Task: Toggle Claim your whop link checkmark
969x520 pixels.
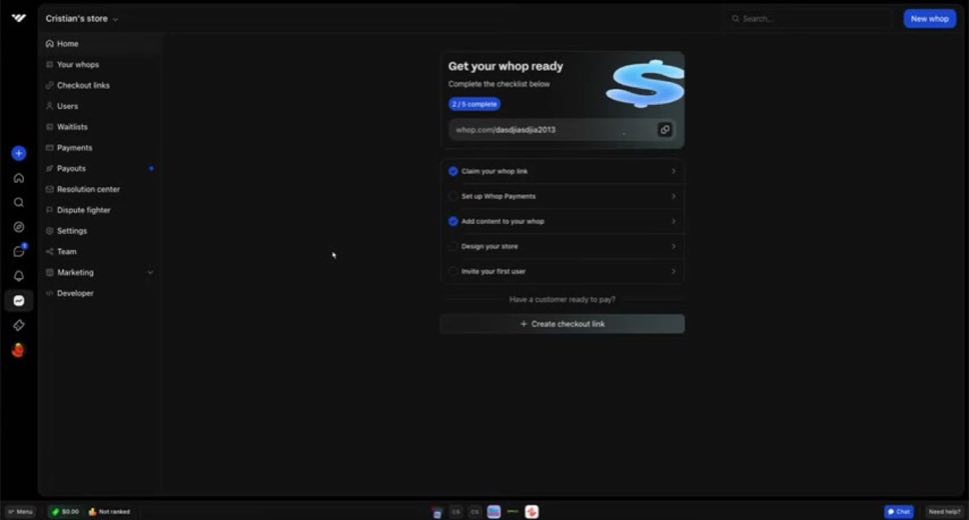Action: pos(453,171)
